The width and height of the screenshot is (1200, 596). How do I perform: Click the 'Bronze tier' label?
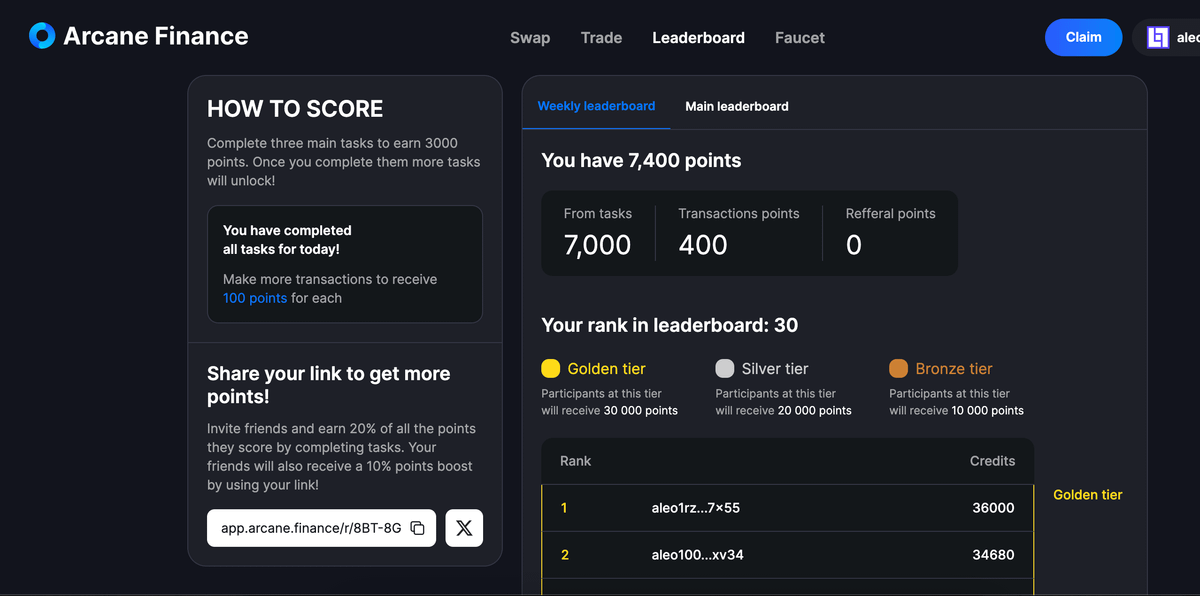pyautogui.click(x=954, y=369)
